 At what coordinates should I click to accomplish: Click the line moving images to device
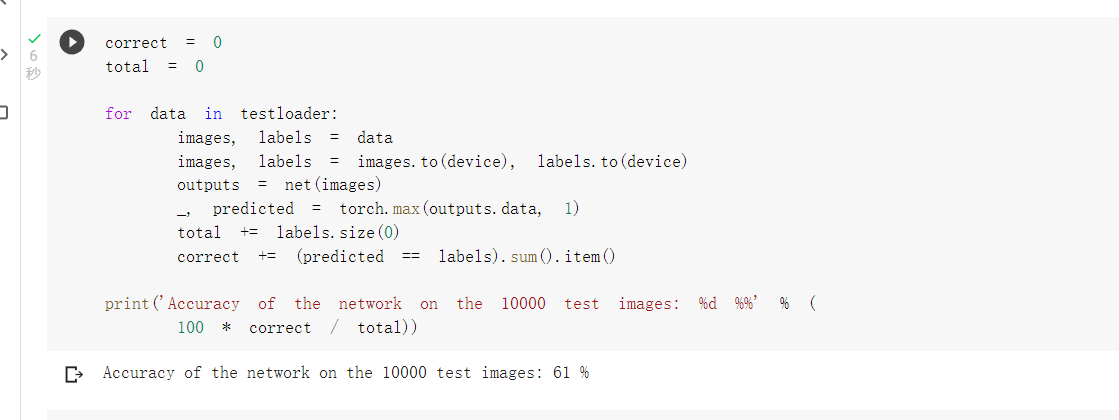pos(432,161)
